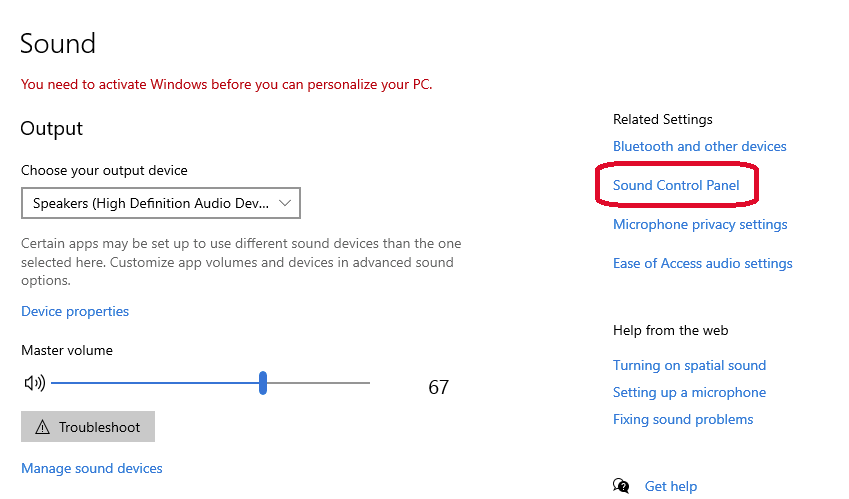
Task: Mute audio via the master volume speaker icon
Action: pos(35,383)
